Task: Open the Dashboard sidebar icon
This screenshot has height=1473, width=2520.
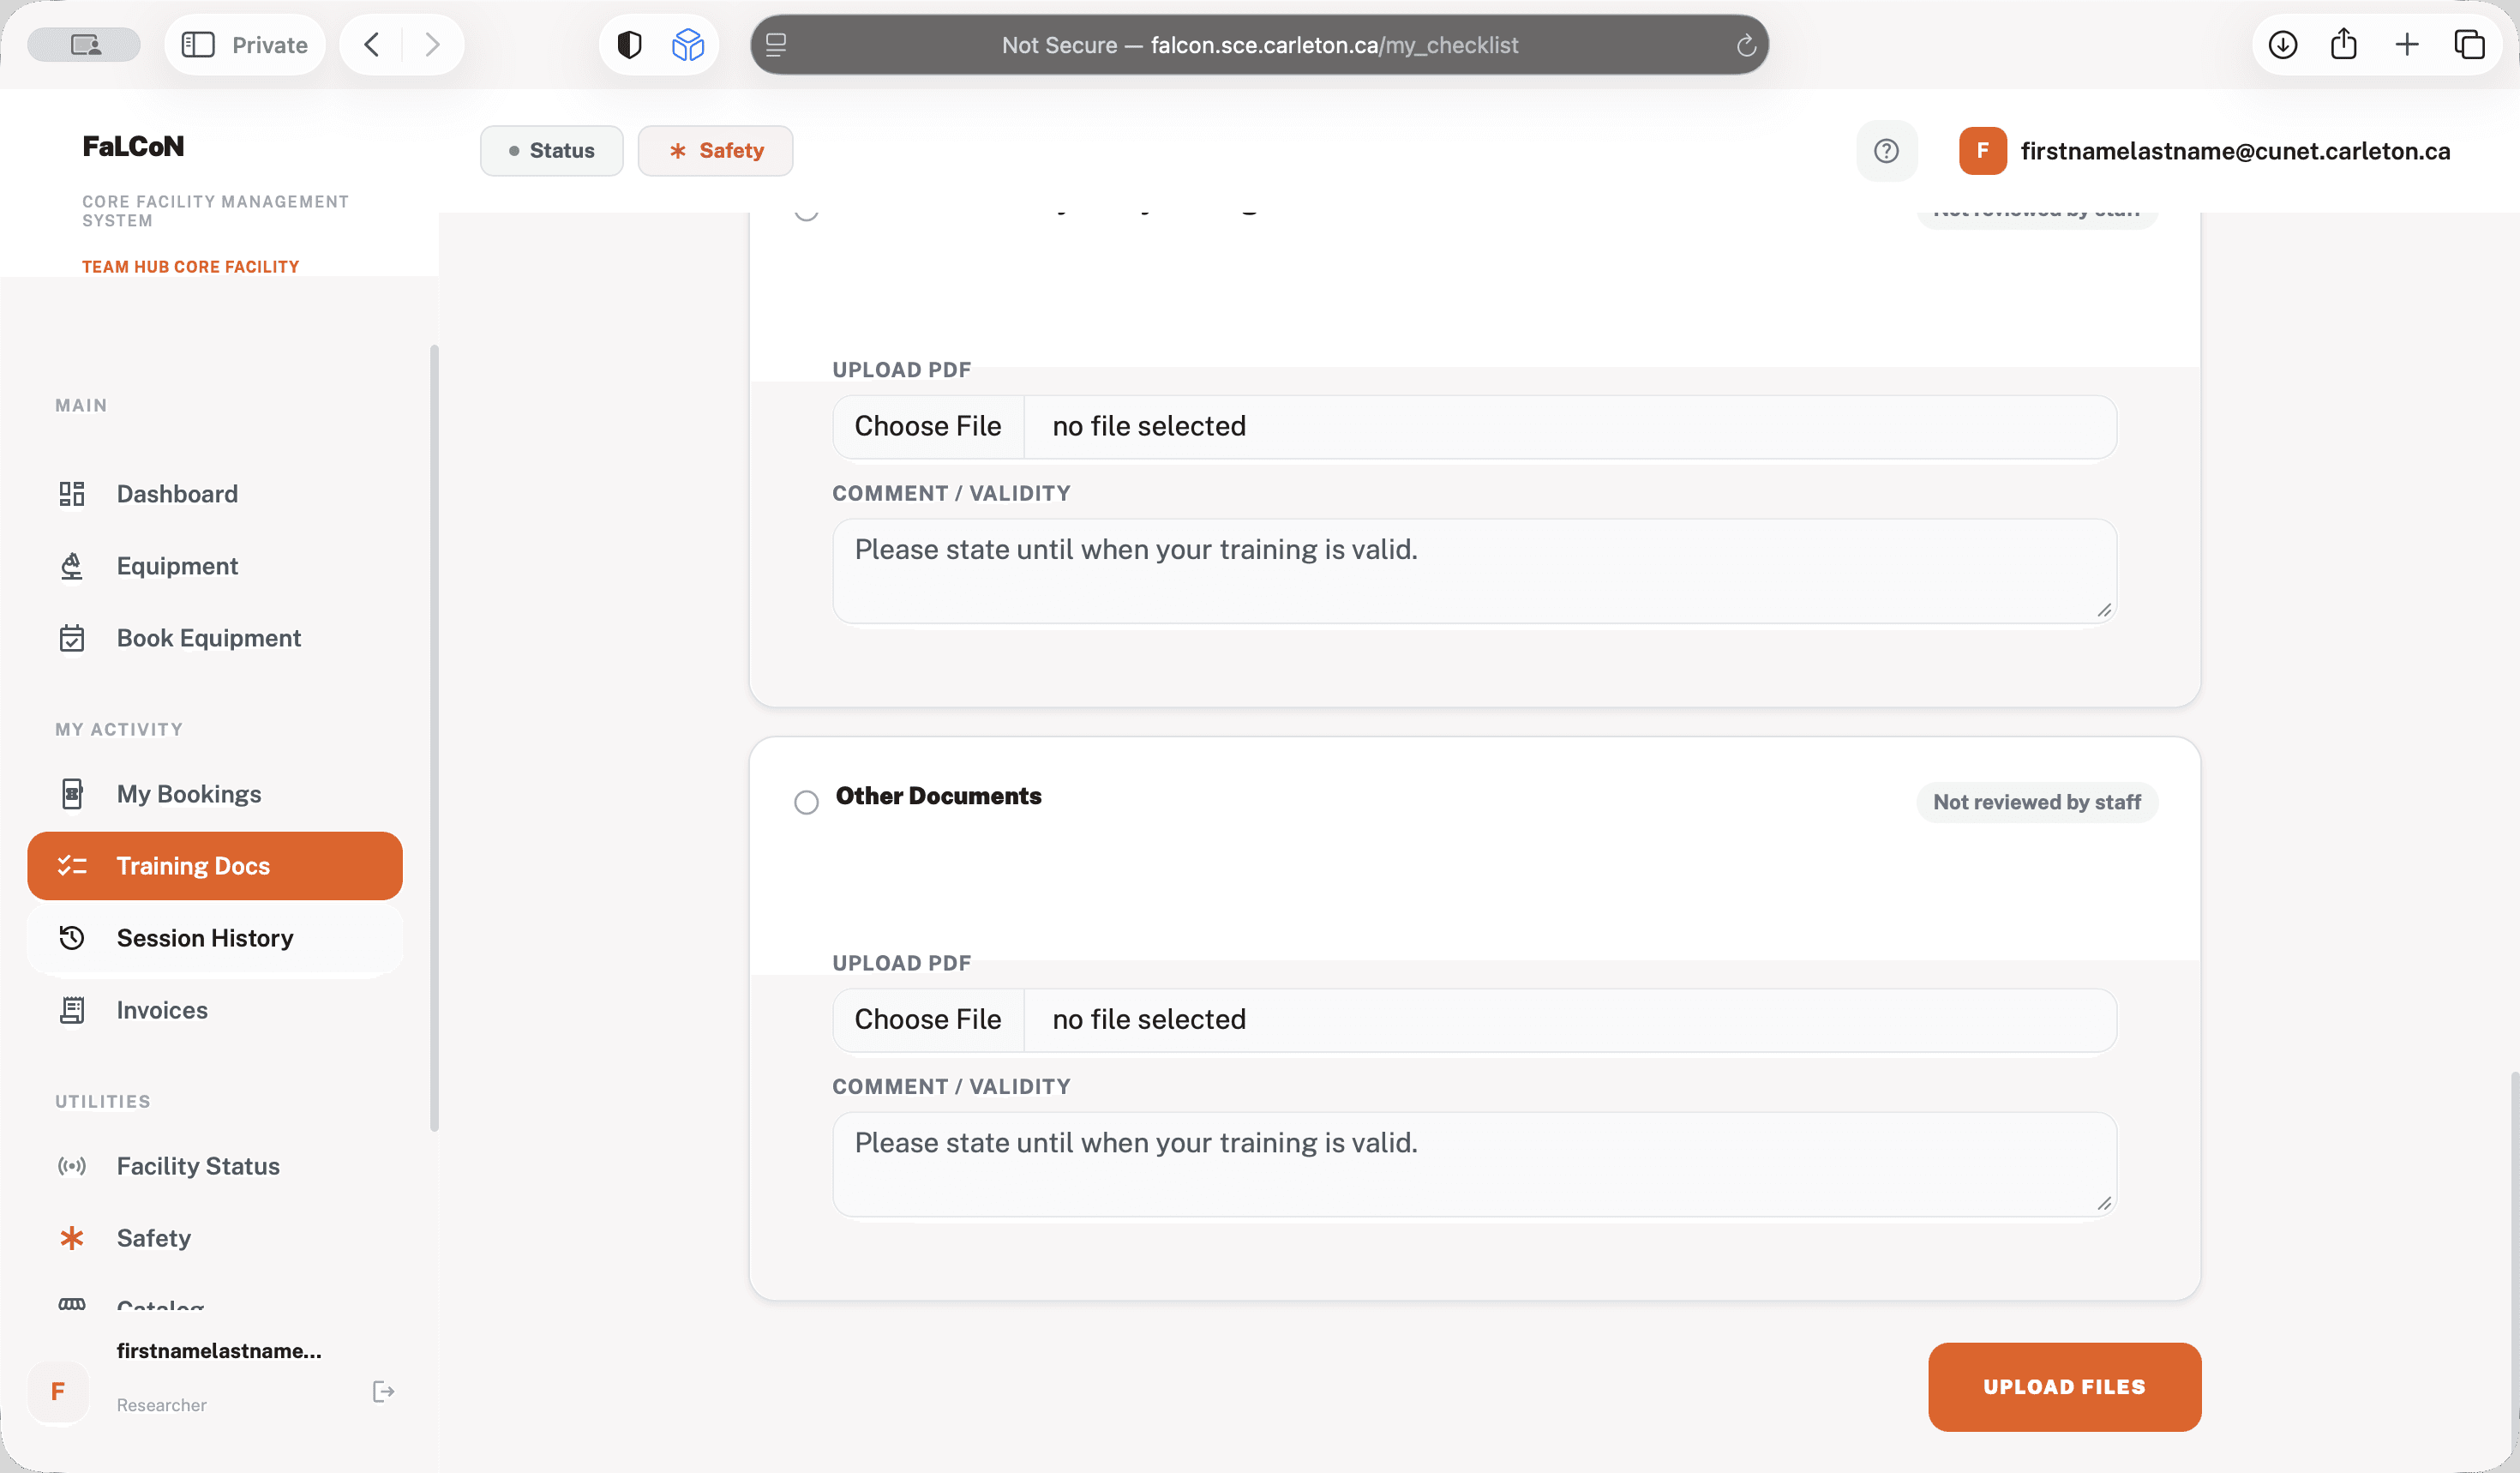Action: 72,494
